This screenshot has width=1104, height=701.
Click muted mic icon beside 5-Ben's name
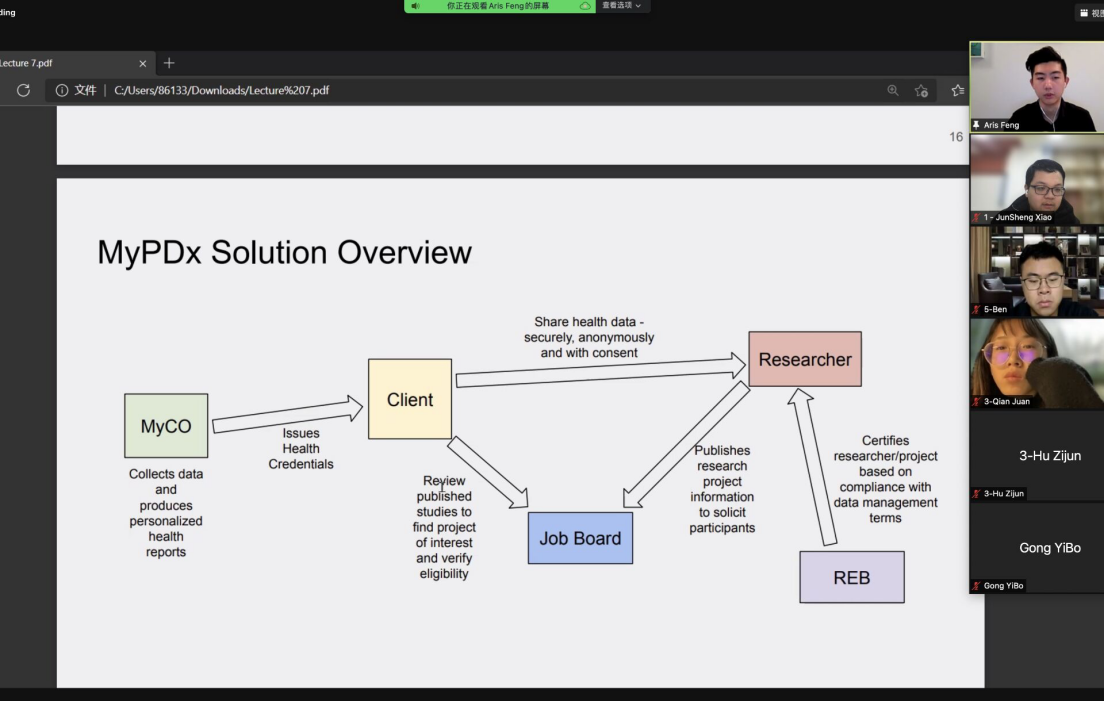(x=977, y=310)
